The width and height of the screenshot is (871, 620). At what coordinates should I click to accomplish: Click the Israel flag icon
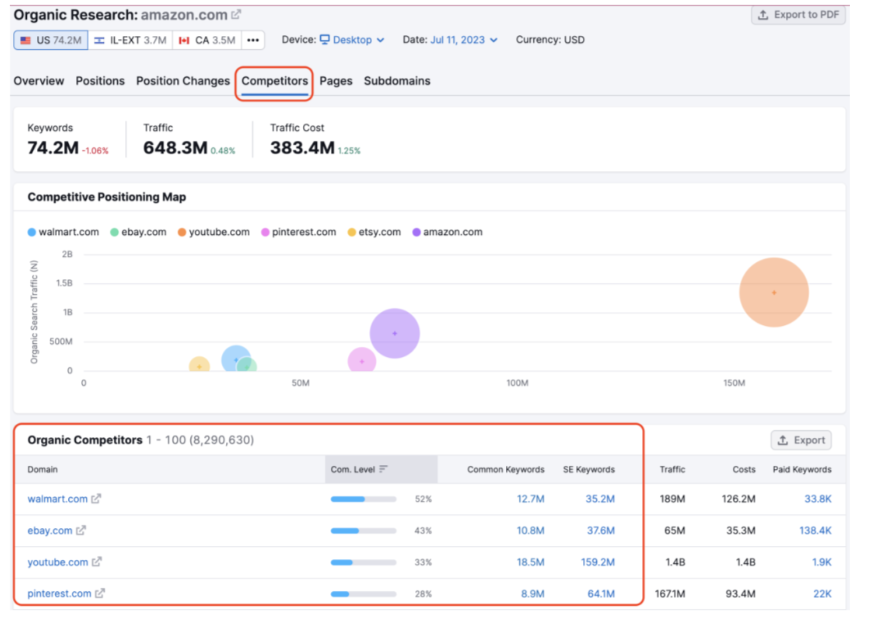[x=99, y=40]
